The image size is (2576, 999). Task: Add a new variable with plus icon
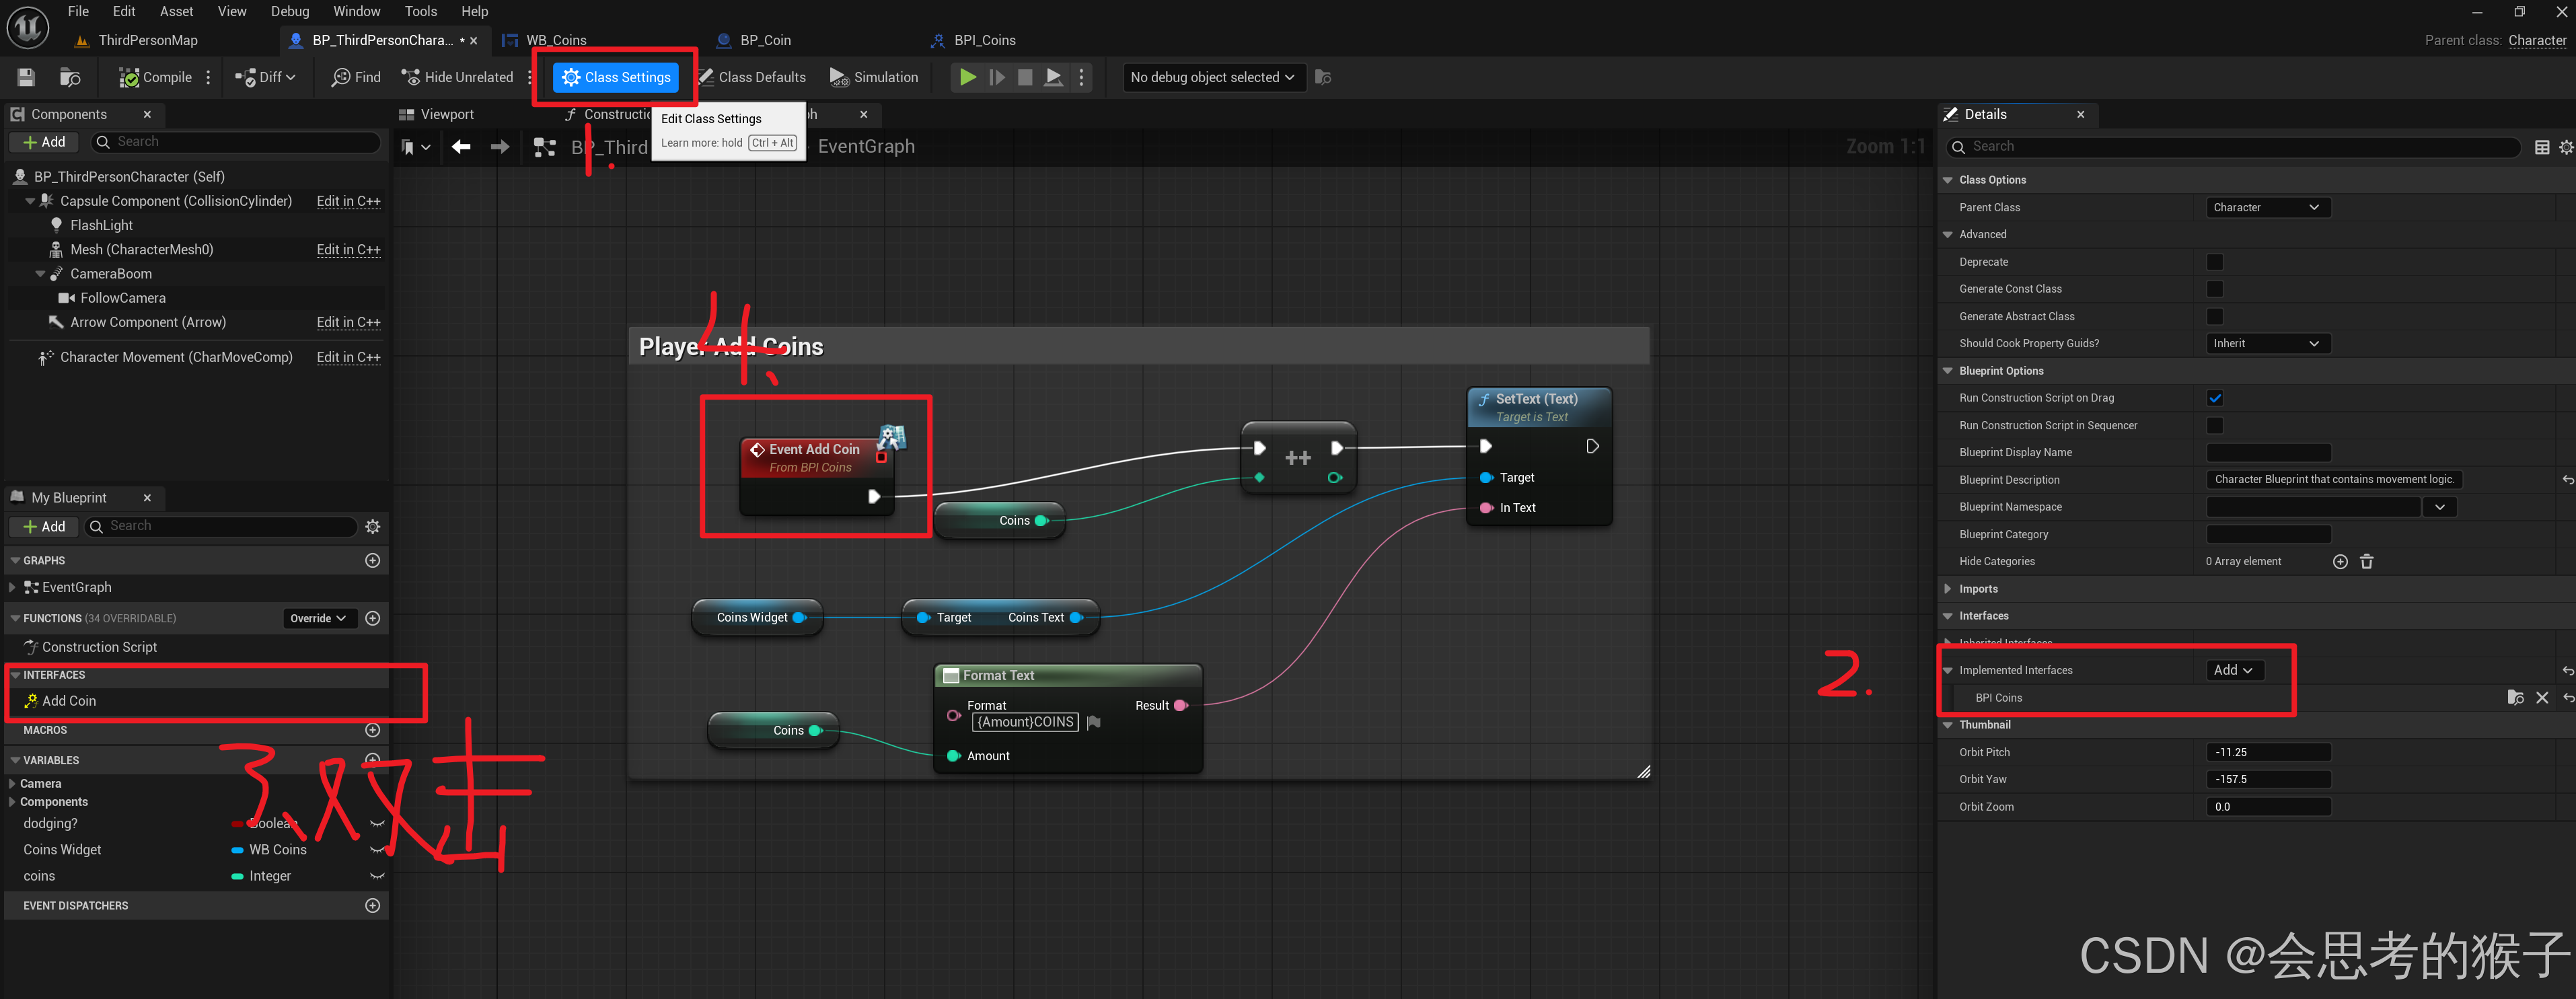point(373,759)
